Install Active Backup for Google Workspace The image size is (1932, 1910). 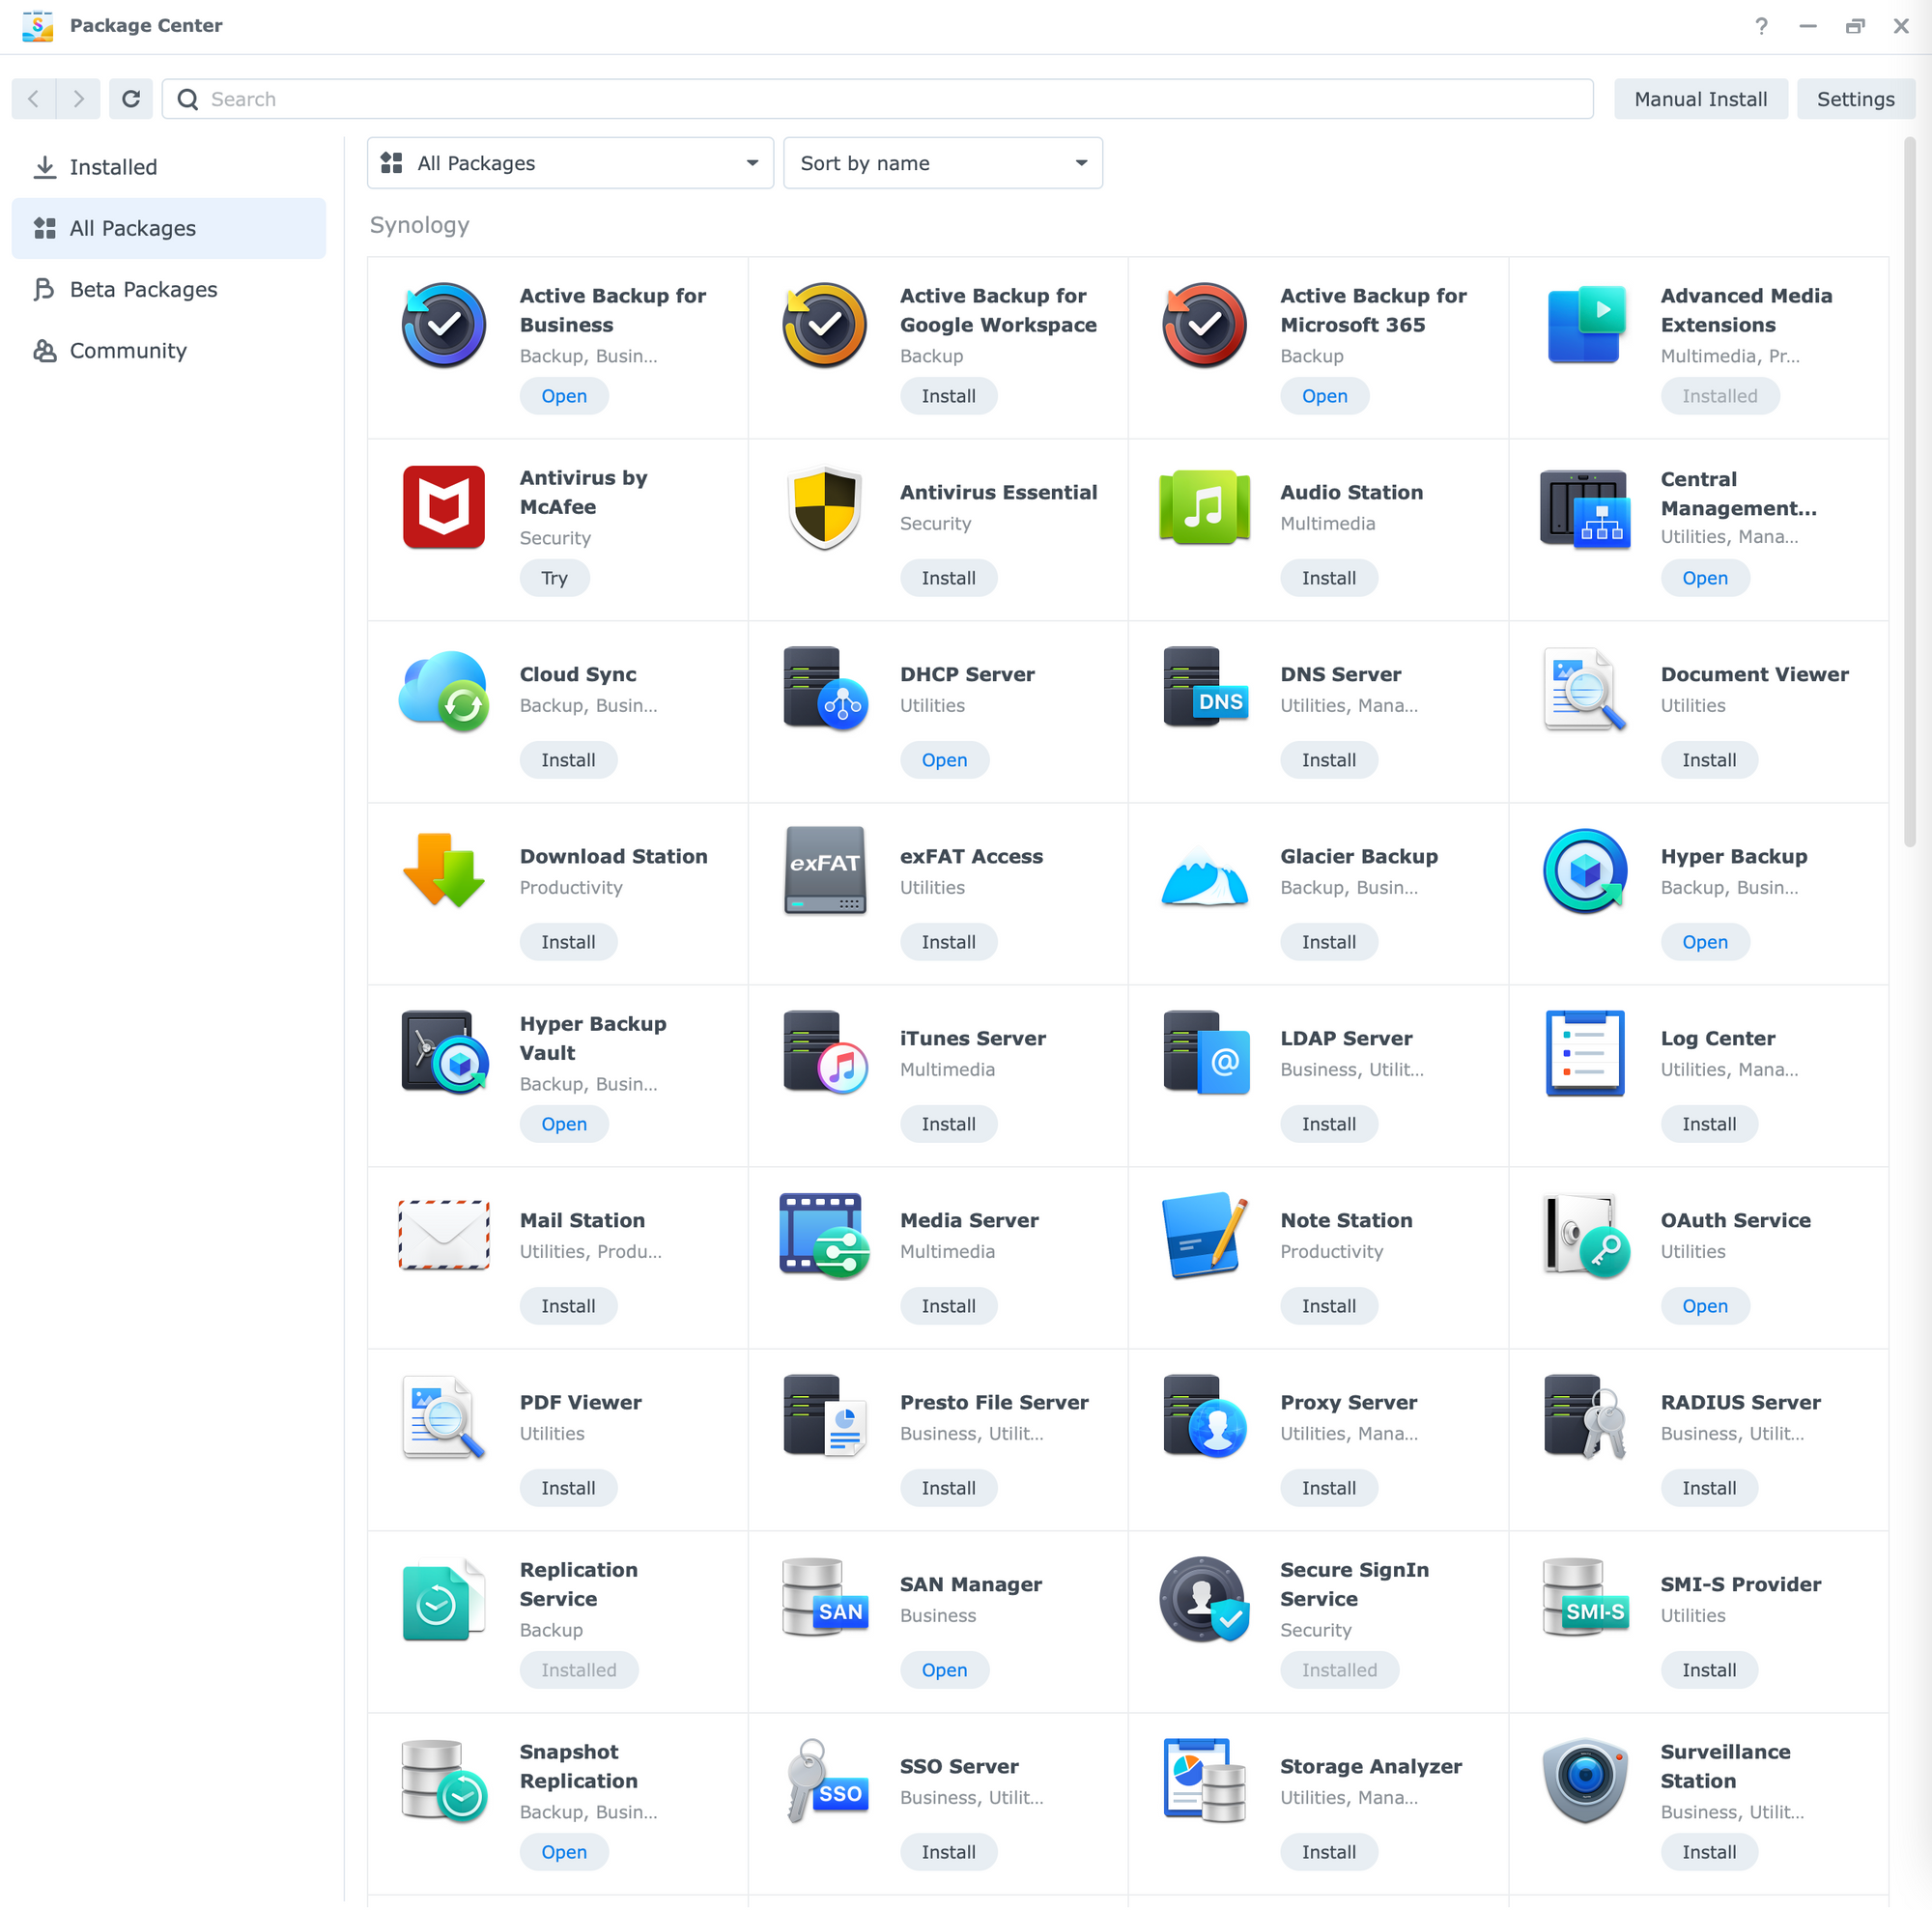click(x=948, y=396)
